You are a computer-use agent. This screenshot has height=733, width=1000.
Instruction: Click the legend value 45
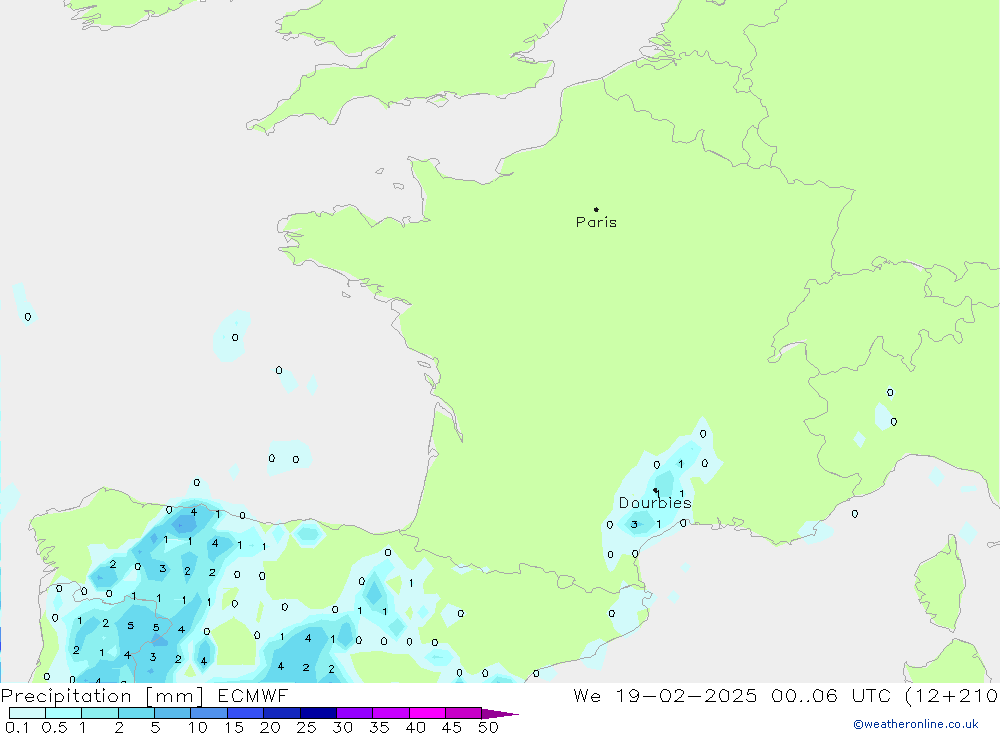point(452,727)
